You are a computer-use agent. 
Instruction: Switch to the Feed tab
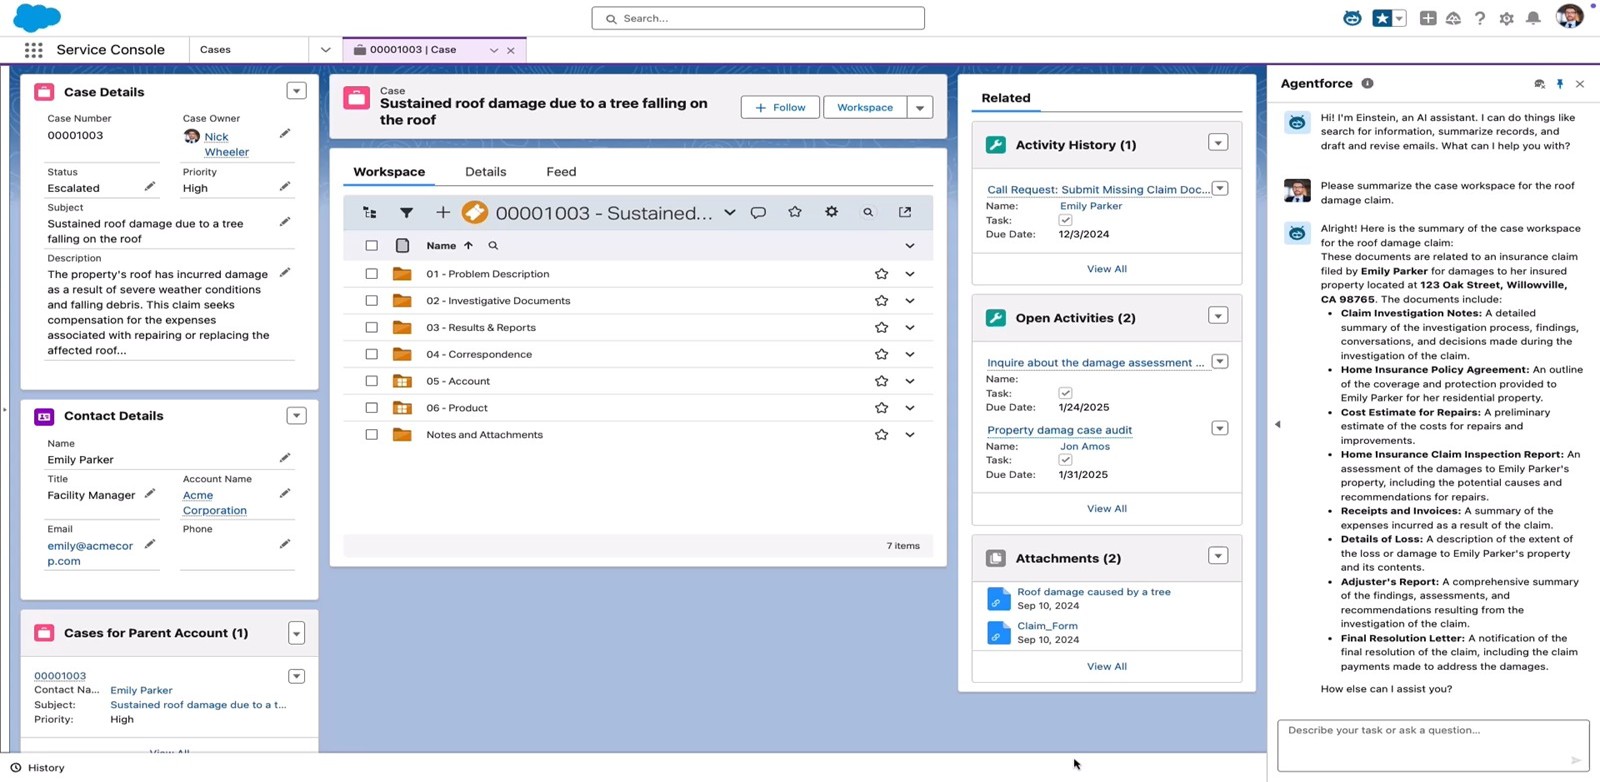561,172
